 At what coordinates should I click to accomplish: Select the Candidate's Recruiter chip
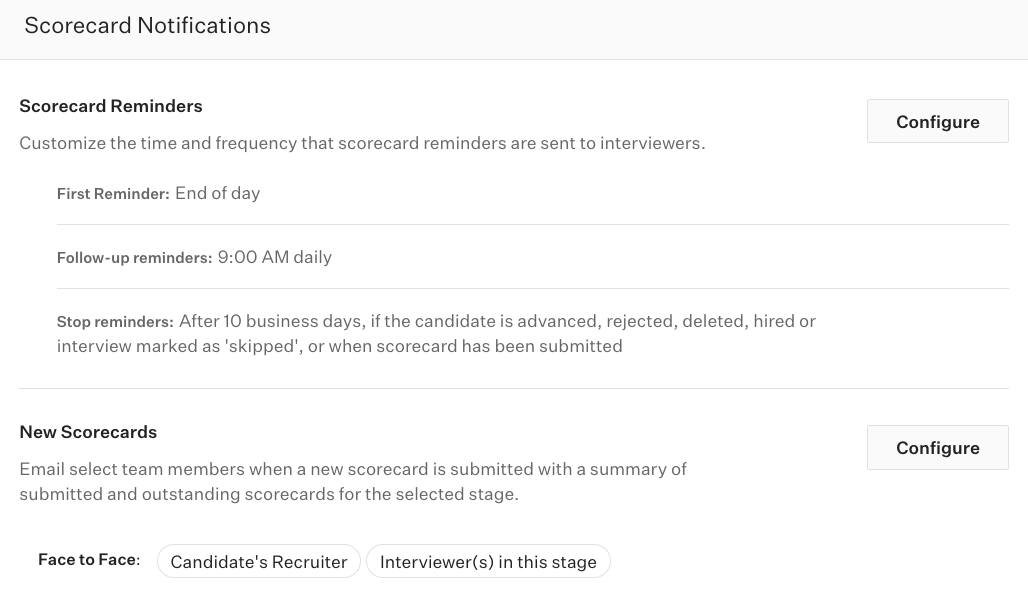(259, 562)
